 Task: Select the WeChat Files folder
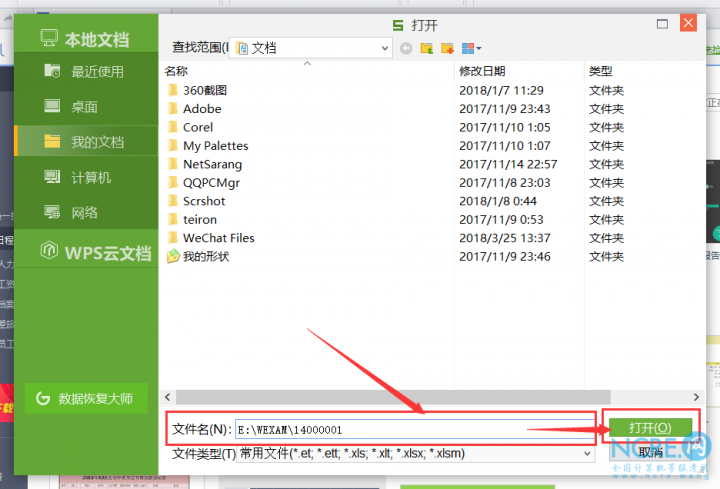point(219,238)
